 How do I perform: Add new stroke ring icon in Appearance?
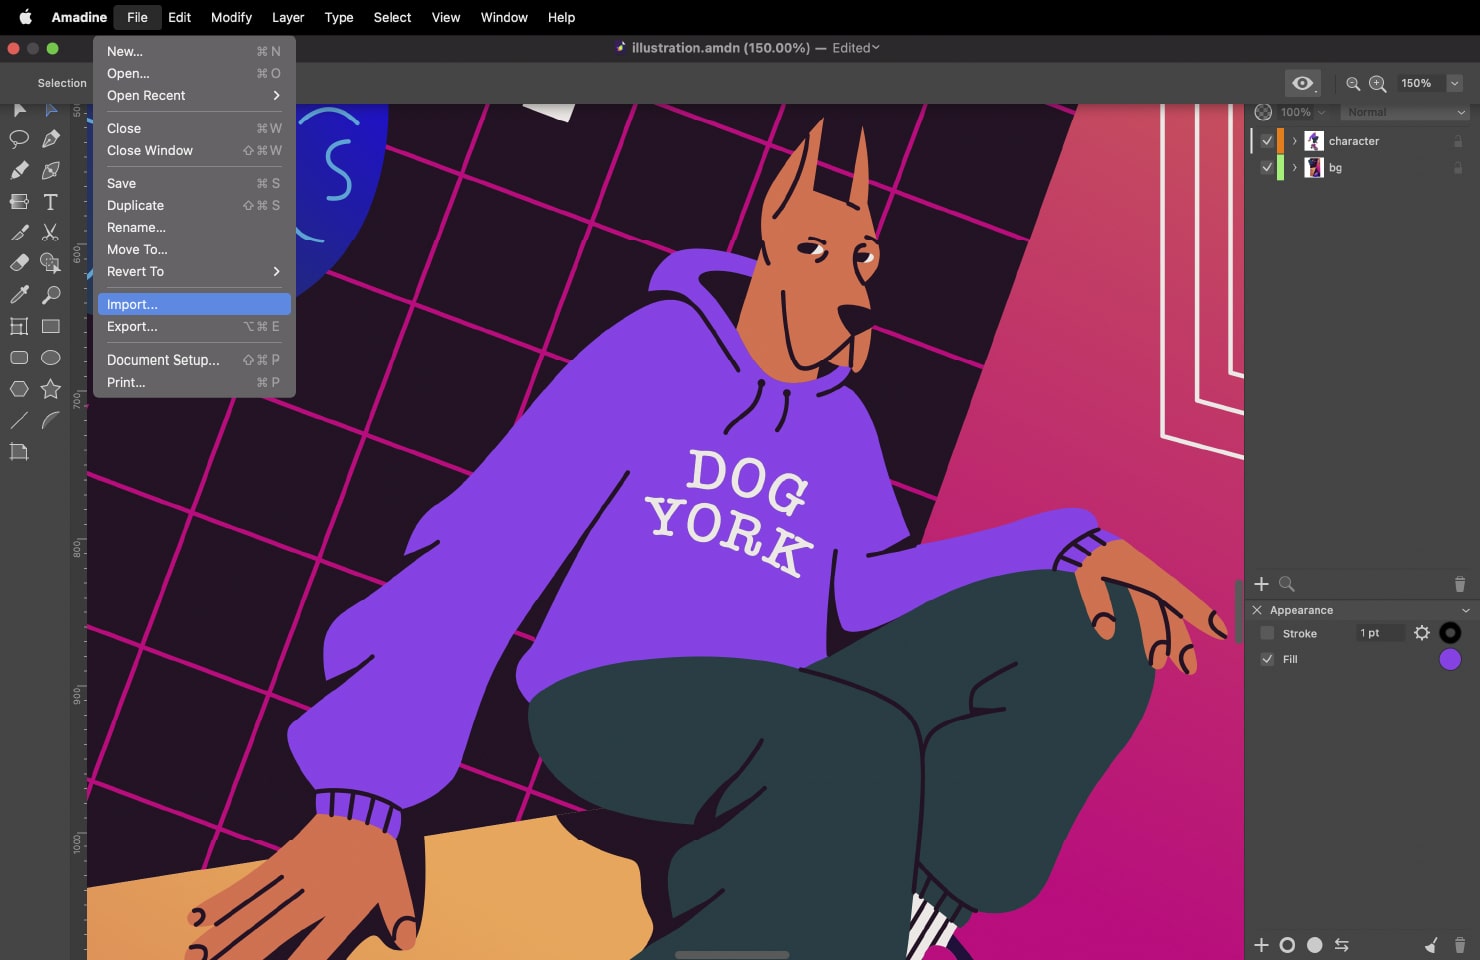(1288, 945)
